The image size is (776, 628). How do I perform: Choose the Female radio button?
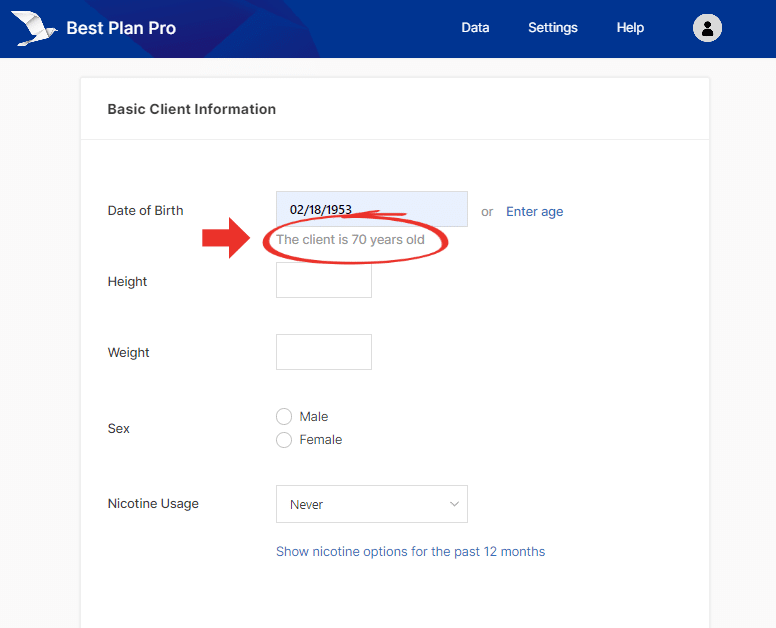284,440
